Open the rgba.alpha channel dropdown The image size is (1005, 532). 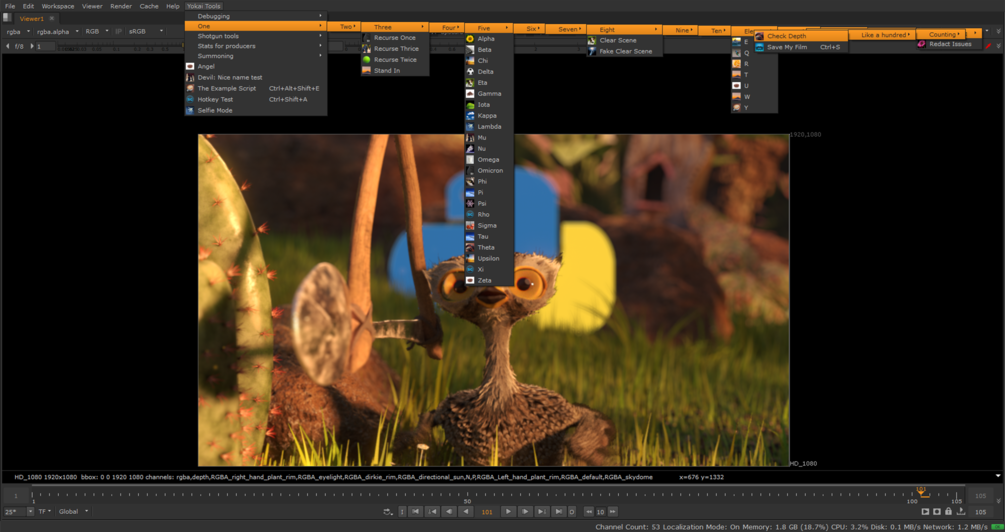tap(58, 31)
